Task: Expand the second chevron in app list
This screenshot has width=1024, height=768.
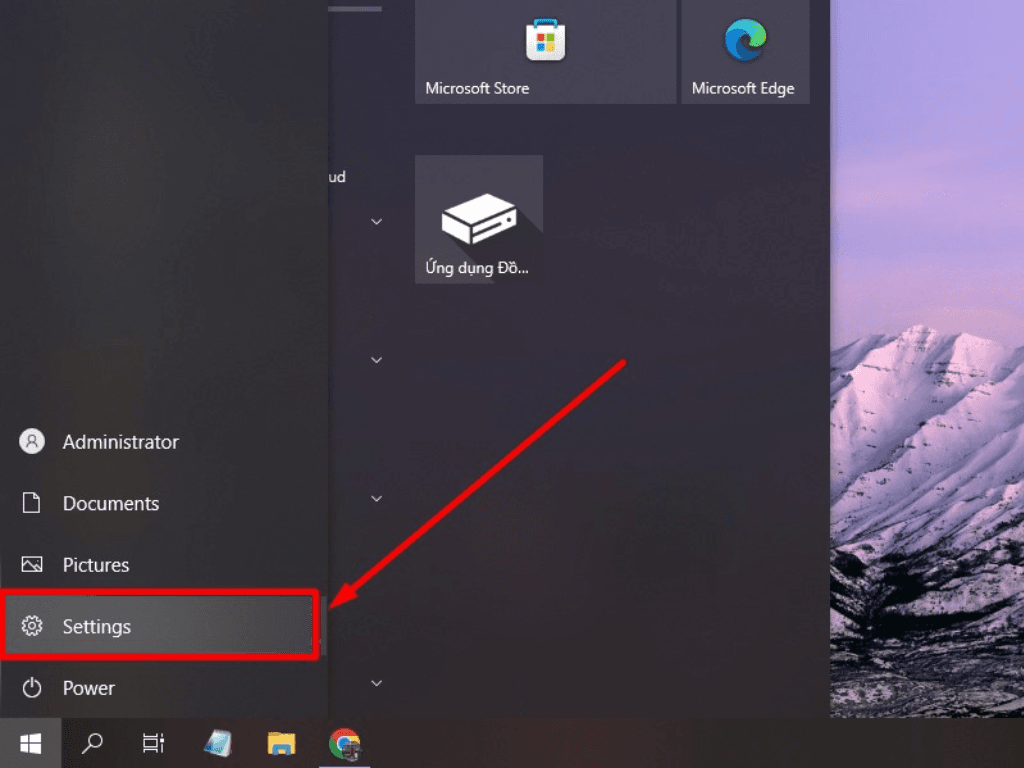Action: pos(377,359)
